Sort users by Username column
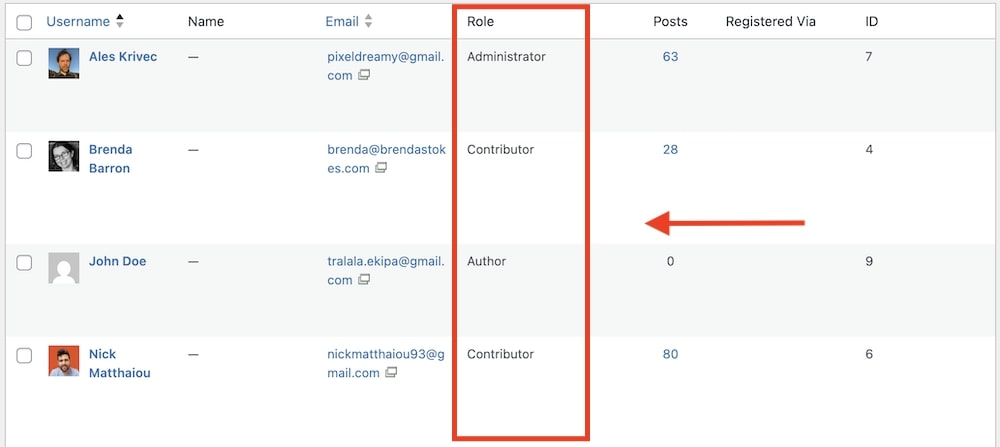The height and width of the screenshot is (447, 1000). [x=78, y=21]
